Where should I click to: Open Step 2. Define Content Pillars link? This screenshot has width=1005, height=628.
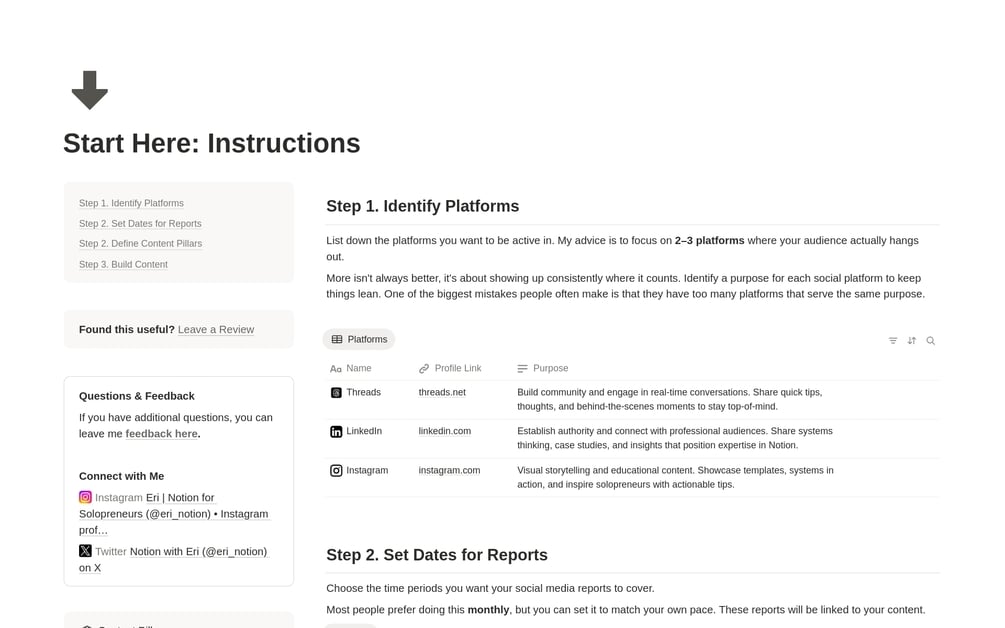coord(140,244)
